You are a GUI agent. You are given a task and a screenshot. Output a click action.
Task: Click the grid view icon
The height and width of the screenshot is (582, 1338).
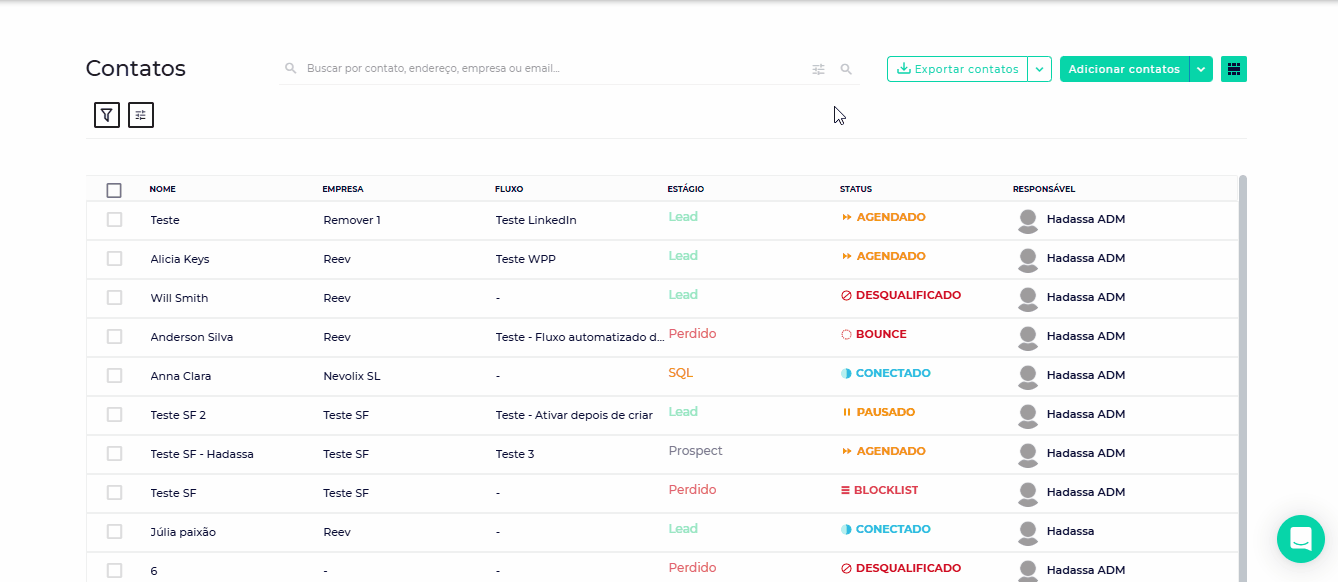1234,69
